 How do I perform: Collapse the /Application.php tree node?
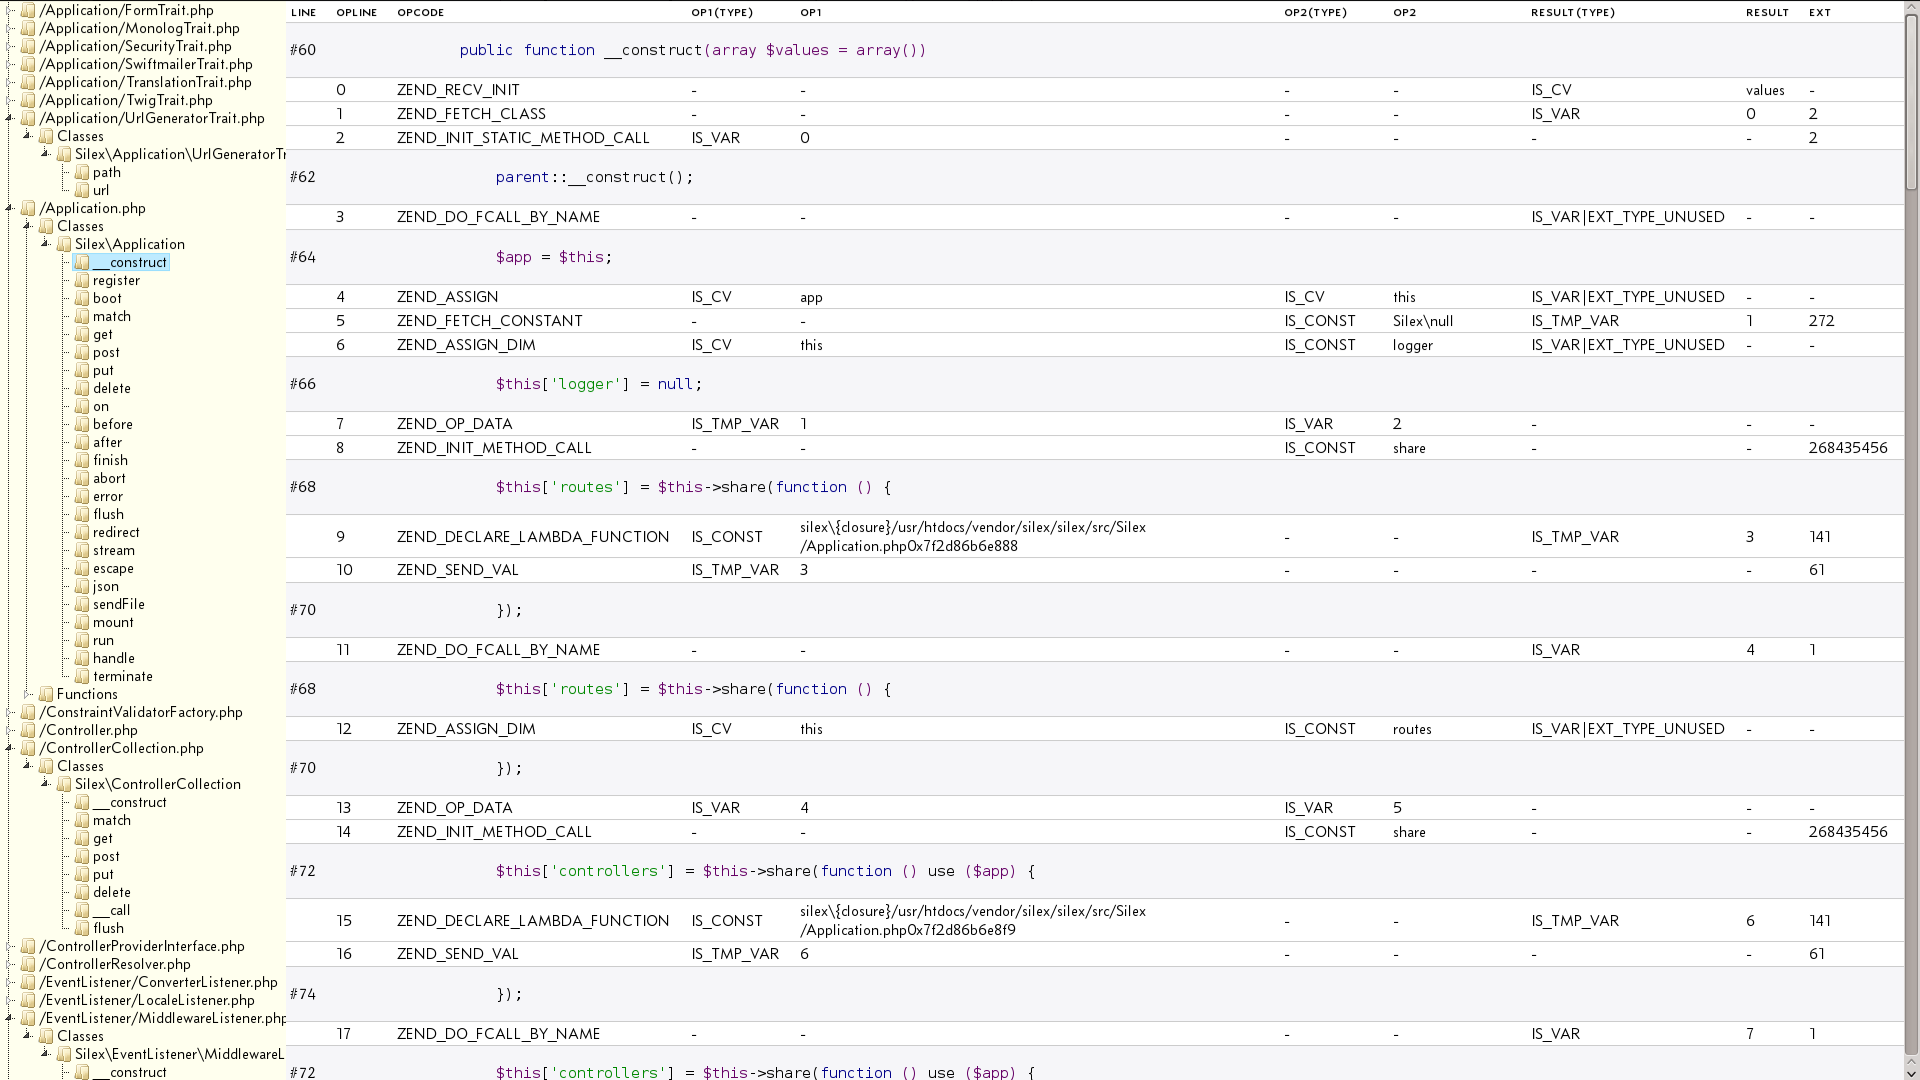pyautogui.click(x=10, y=208)
